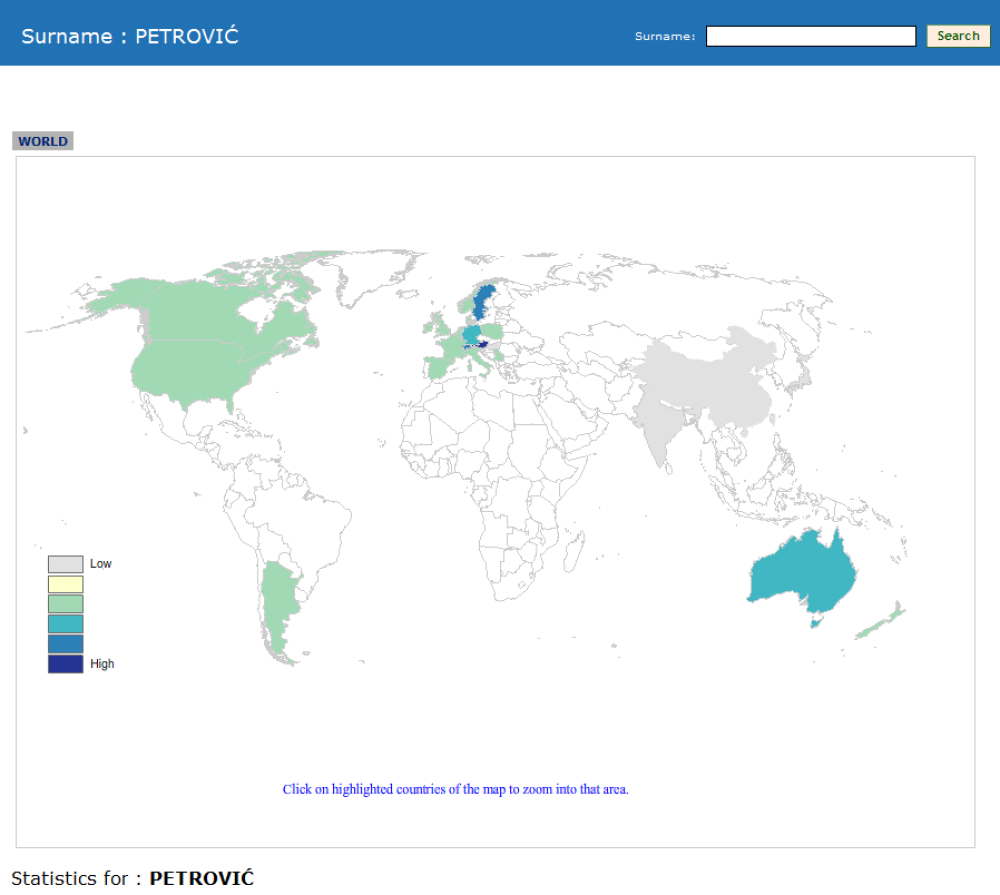Click the pale yellow legend swatch
Screen dimensions: 1000x895
[x=65, y=584]
